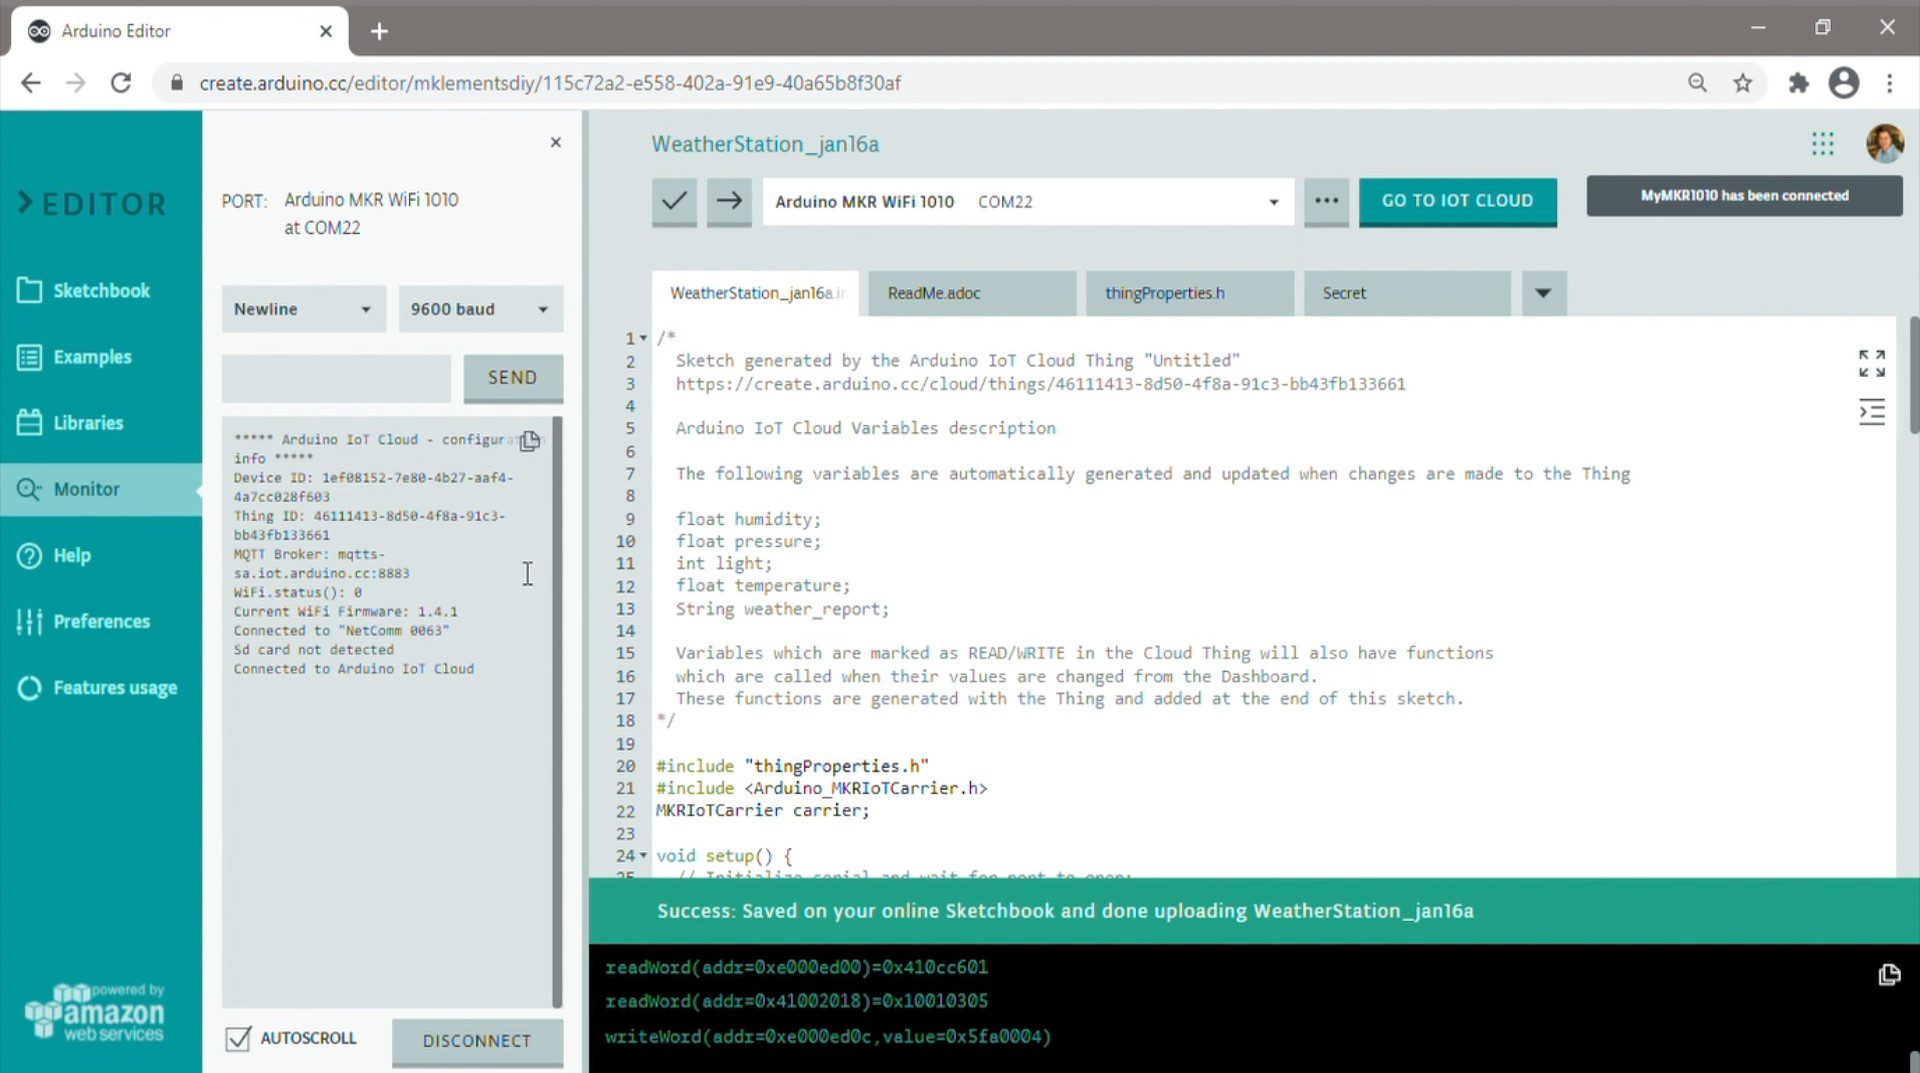Click the serial message input field
The width and height of the screenshot is (1920, 1073).
336,378
